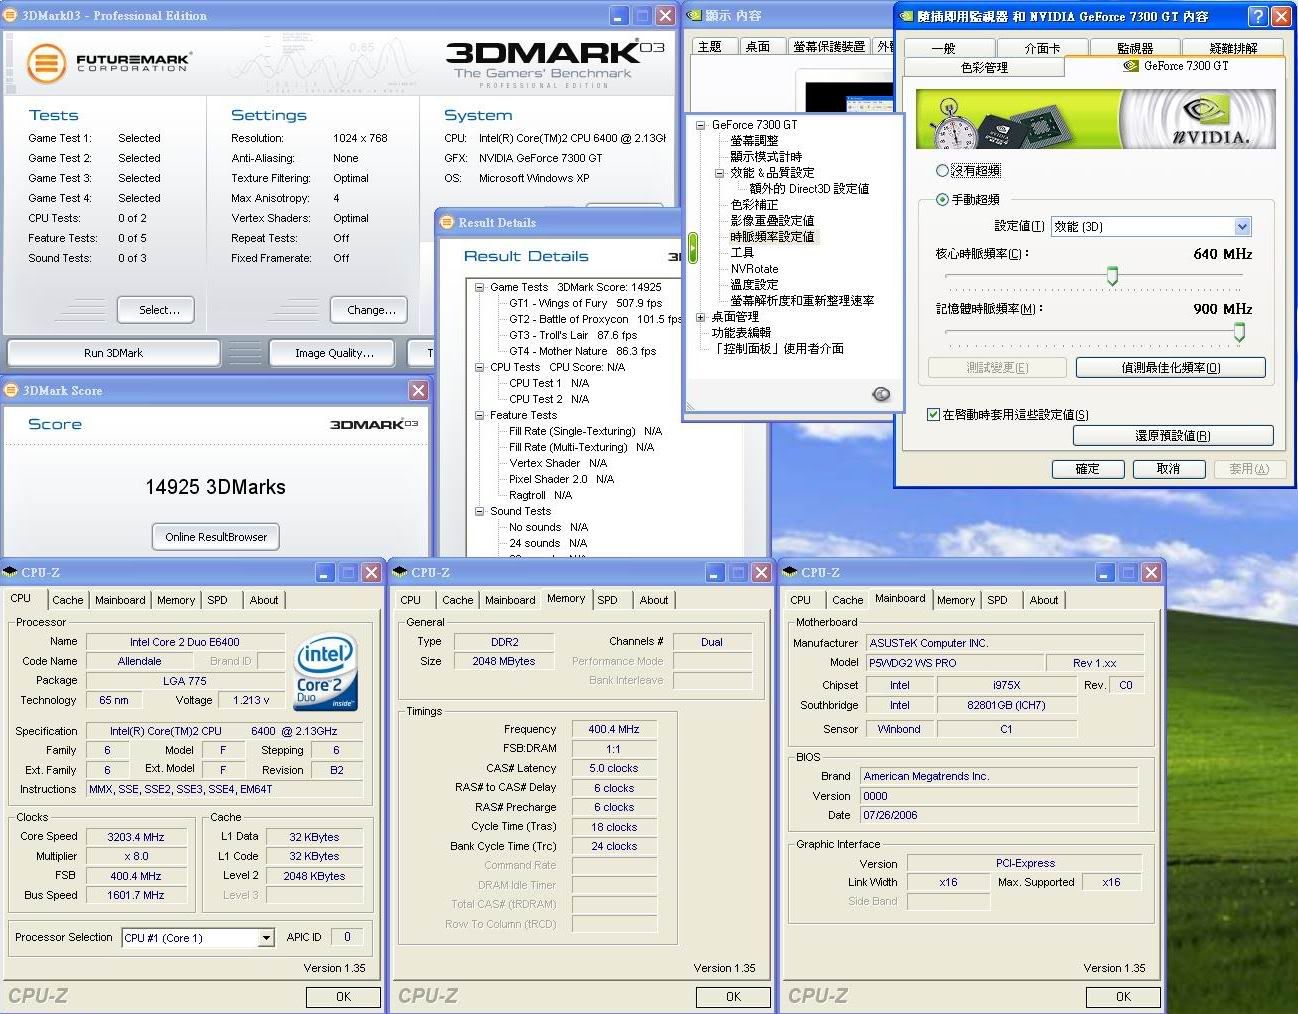This screenshot has height=1014, width=1298.
Task: Click the core clock frequency slider handle
Action: pyautogui.click(x=1112, y=276)
